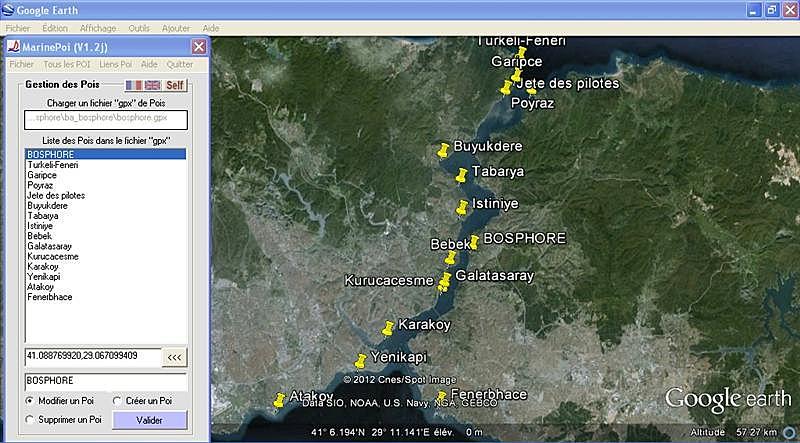Click the British flag language icon
The image size is (800, 443).
pyautogui.click(x=152, y=85)
